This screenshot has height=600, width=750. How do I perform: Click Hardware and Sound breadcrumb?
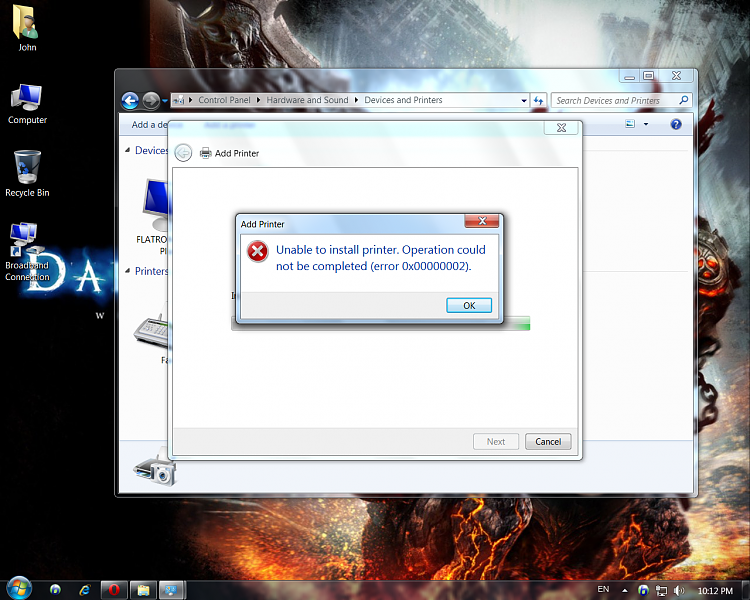coord(307,100)
